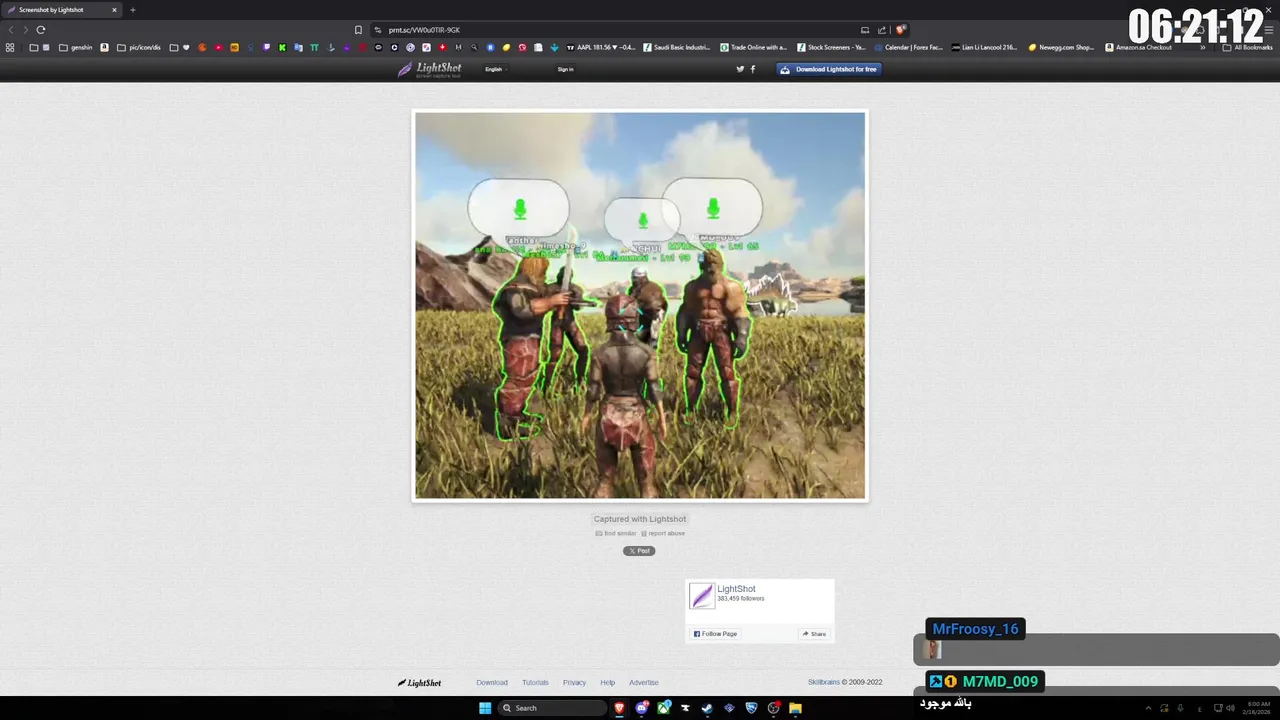Screen dimensions: 1280x720
Task: Open the Tutorials footer link
Action: [x=535, y=683]
